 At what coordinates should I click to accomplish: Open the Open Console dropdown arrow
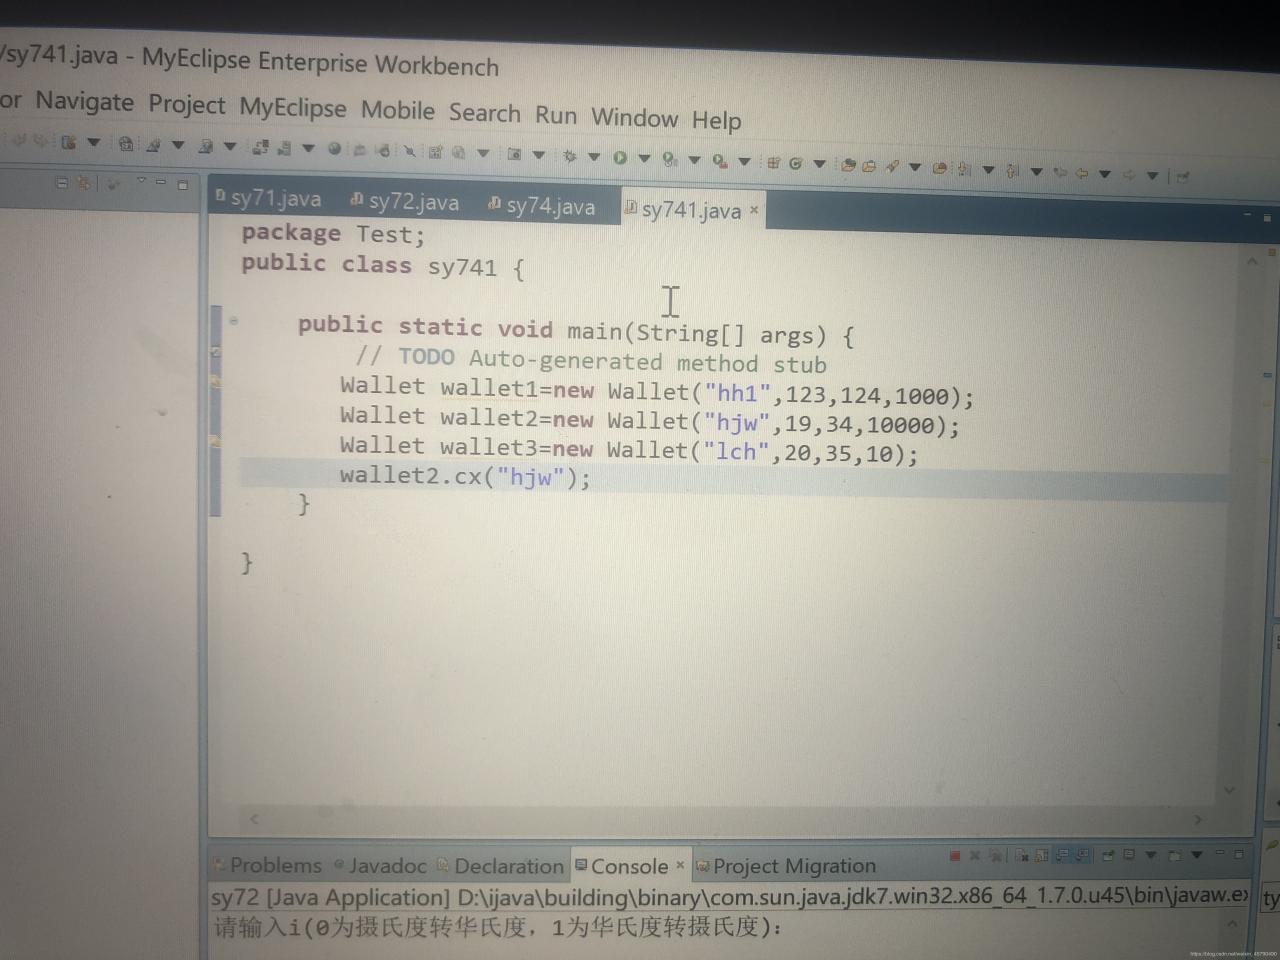coord(1197,855)
